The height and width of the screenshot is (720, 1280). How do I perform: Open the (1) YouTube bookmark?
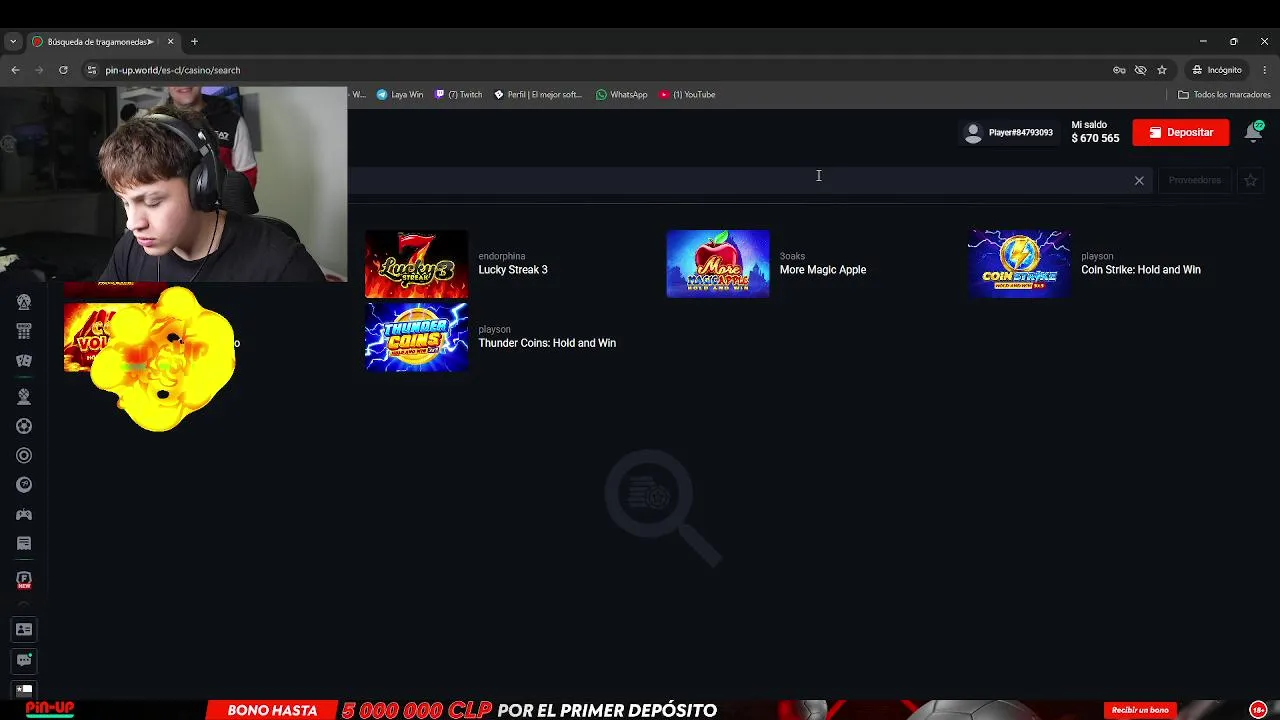[x=687, y=94]
